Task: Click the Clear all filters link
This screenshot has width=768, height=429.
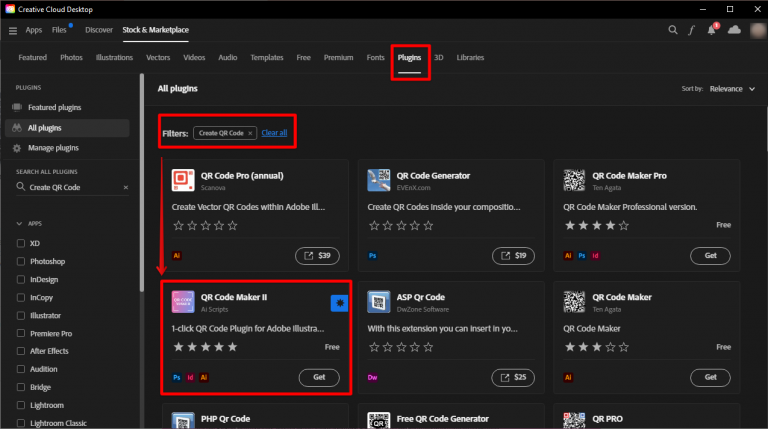Action: point(274,133)
